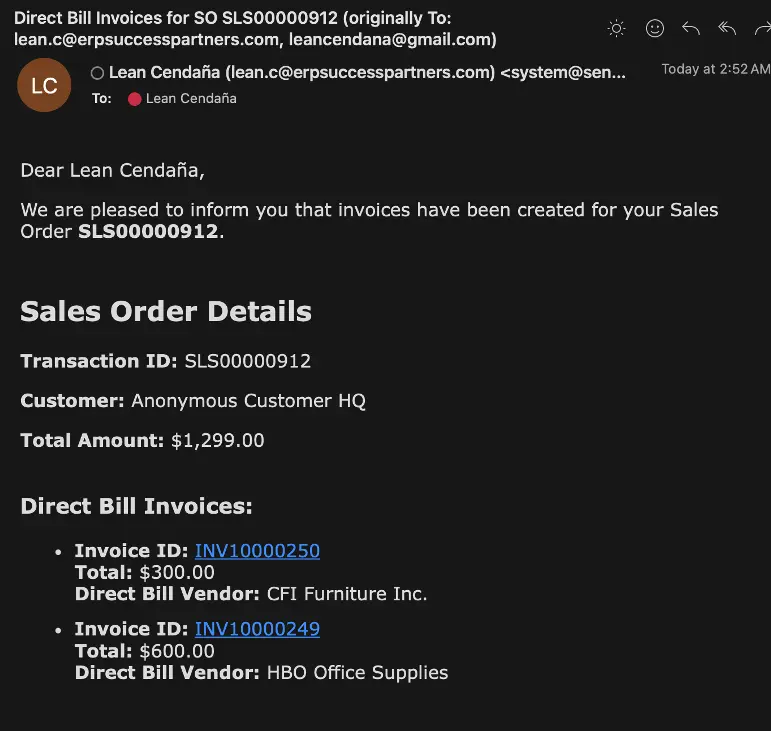Click the Today at 2:52 AM timestamp

pos(715,69)
